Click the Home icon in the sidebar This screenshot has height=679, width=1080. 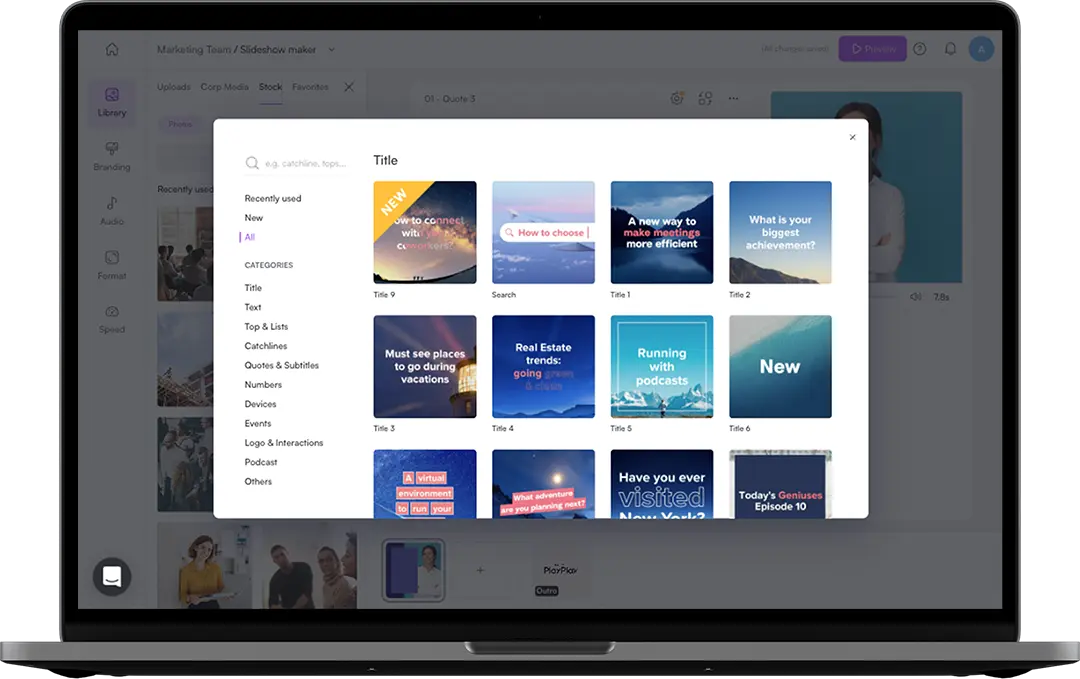pyautogui.click(x=111, y=48)
